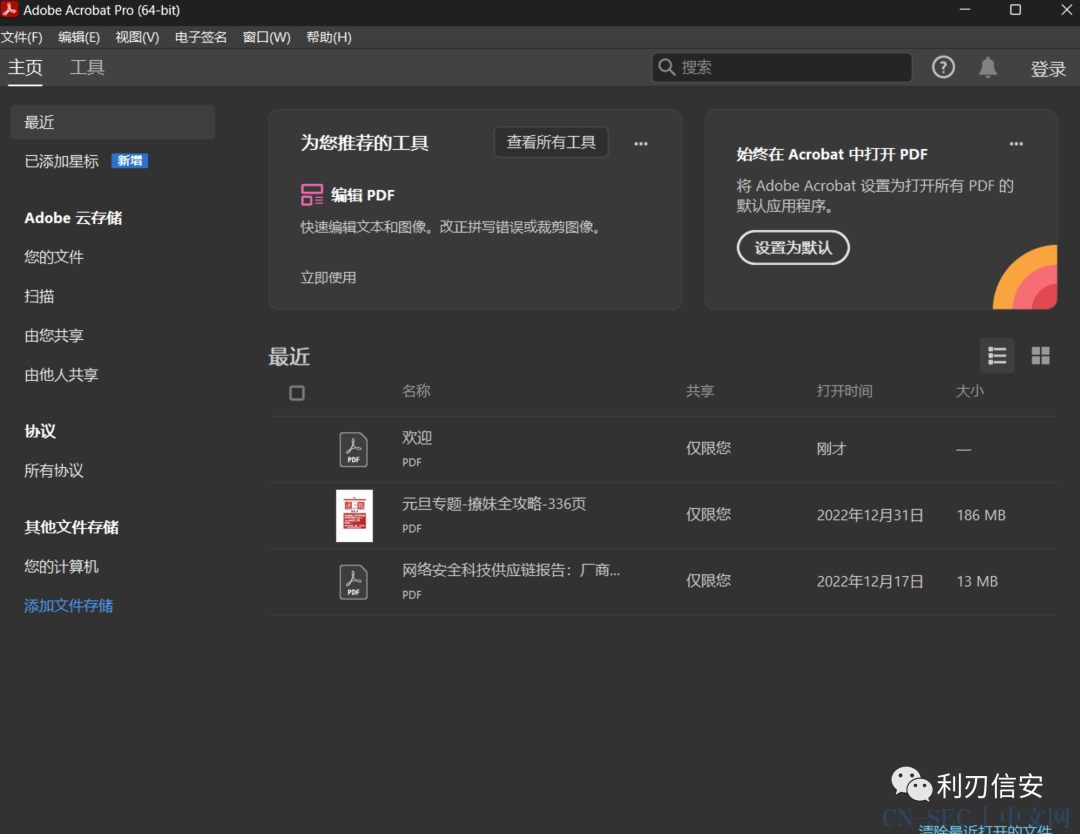The height and width of the screenshot is (834, 1080).
Task: Select 最近 in the sidebar
Action: (x=113, y=123)
